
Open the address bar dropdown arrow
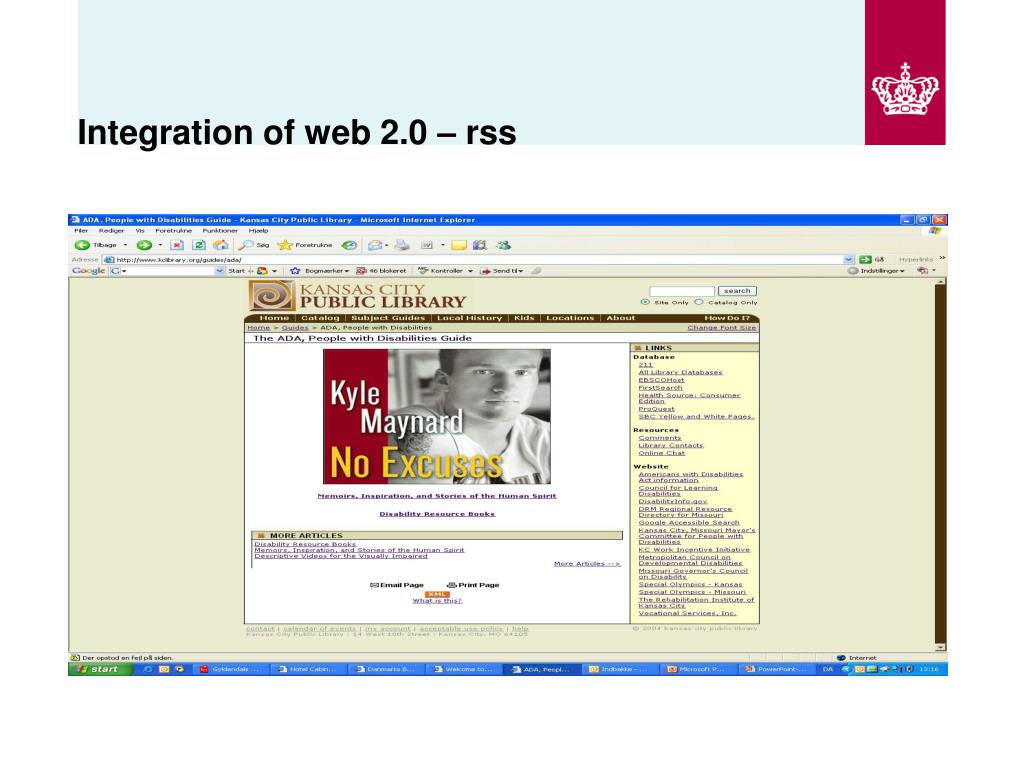tap(848, 259)
